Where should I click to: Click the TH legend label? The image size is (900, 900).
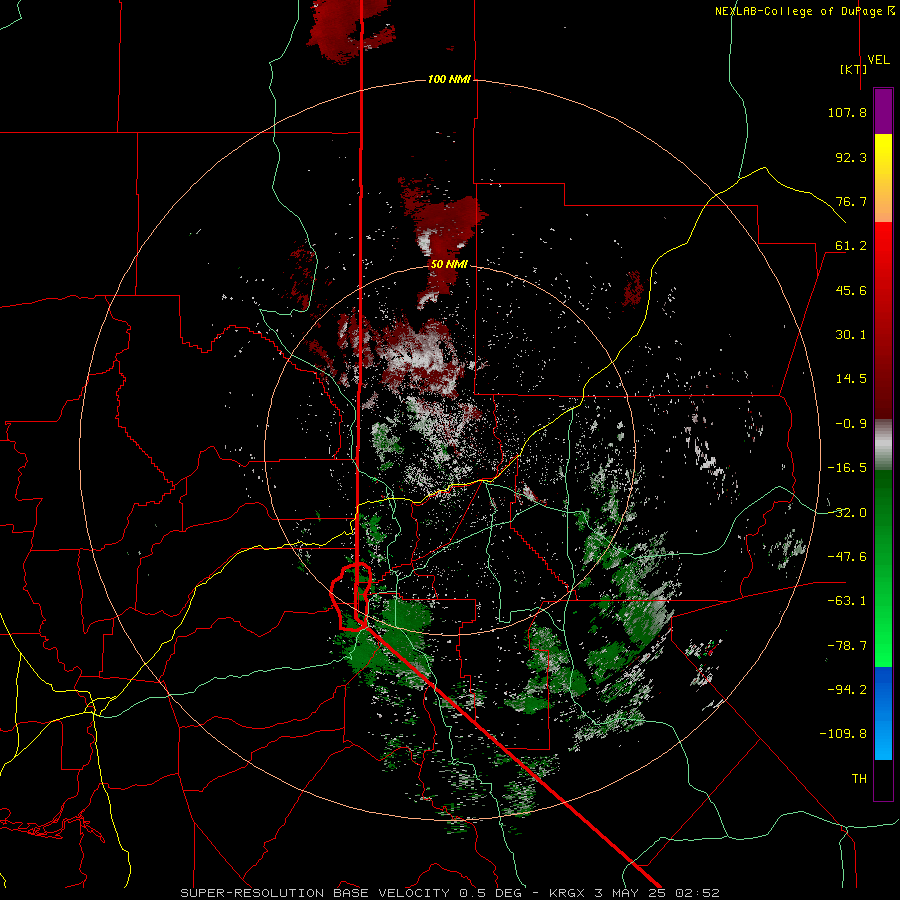(859, 778)
